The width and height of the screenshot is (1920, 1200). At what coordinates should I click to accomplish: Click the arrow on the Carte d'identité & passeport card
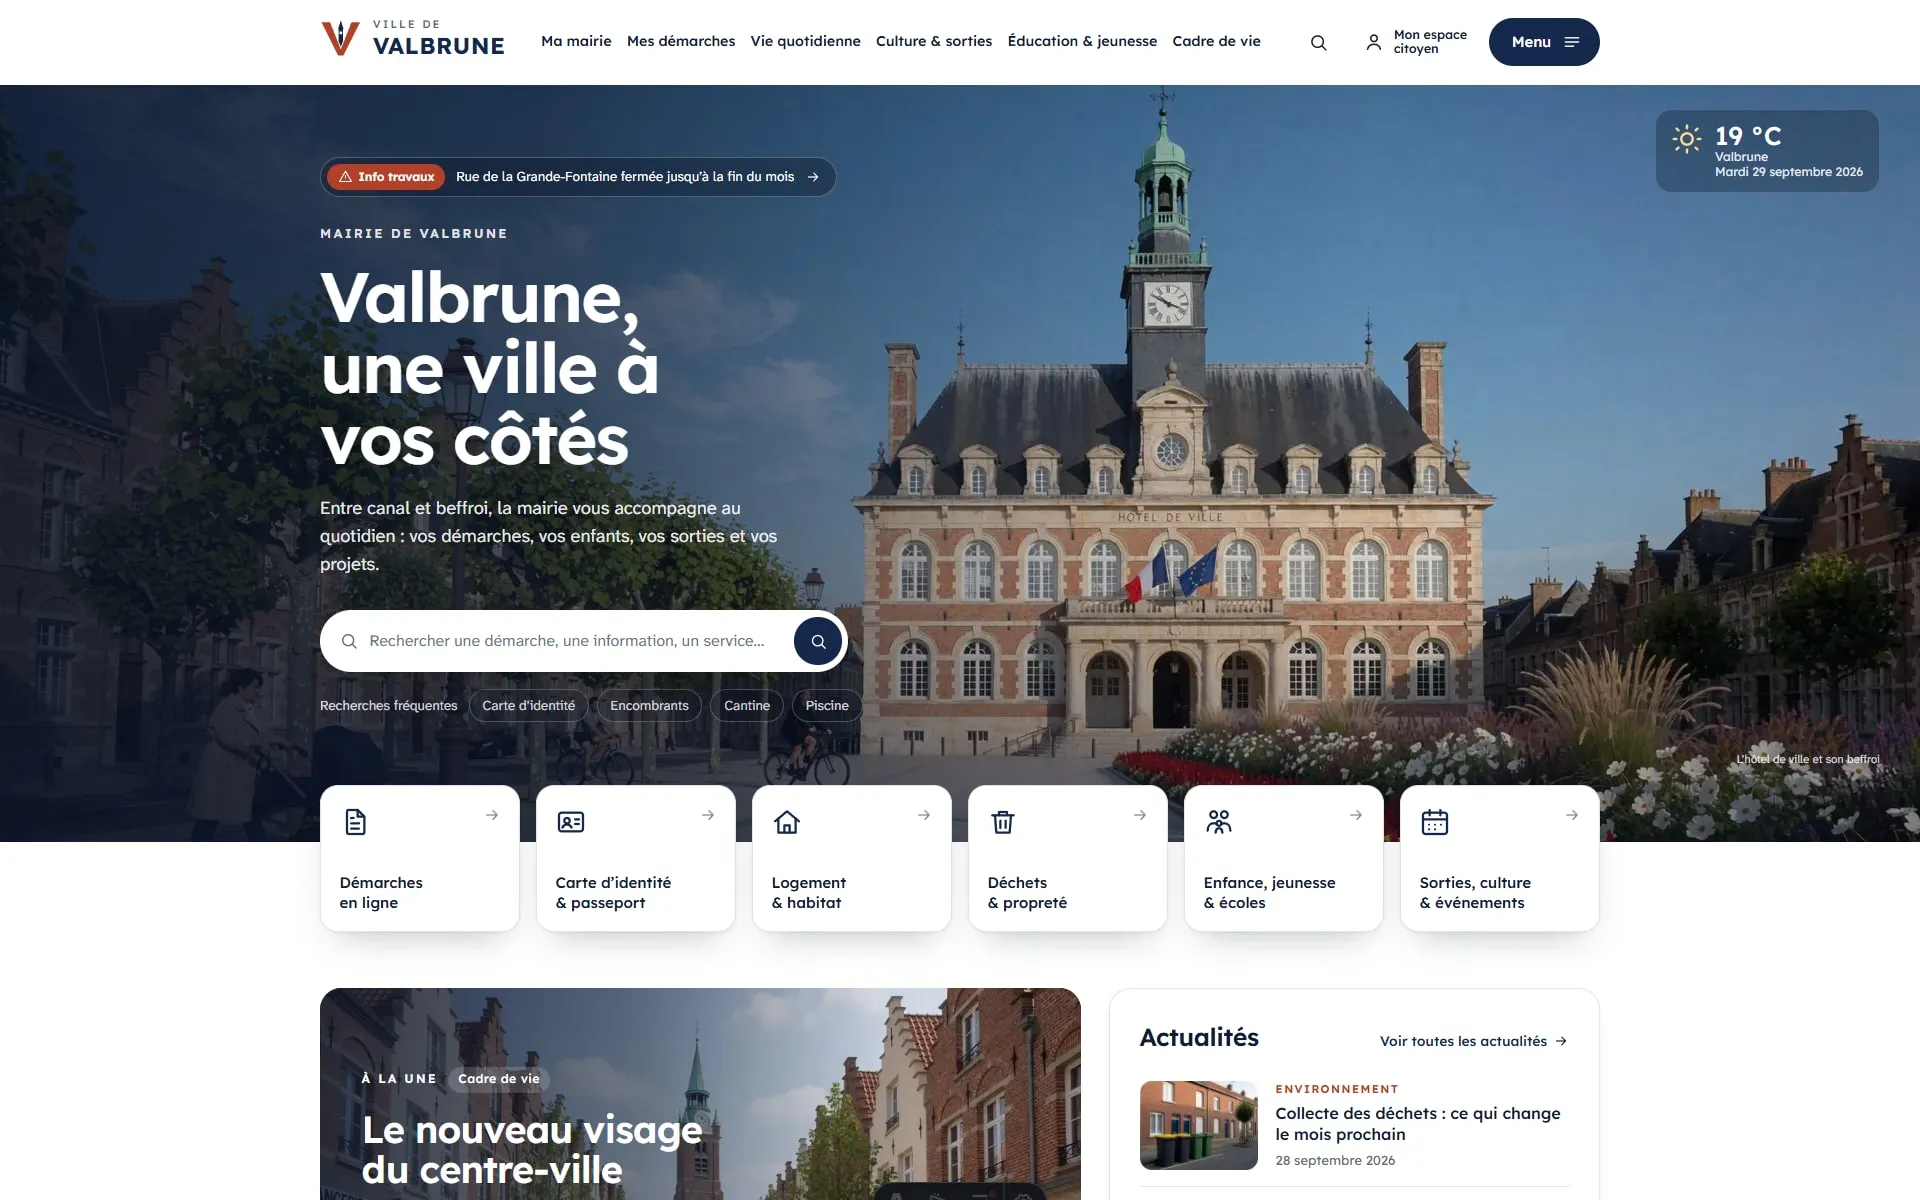click(708, 815)
